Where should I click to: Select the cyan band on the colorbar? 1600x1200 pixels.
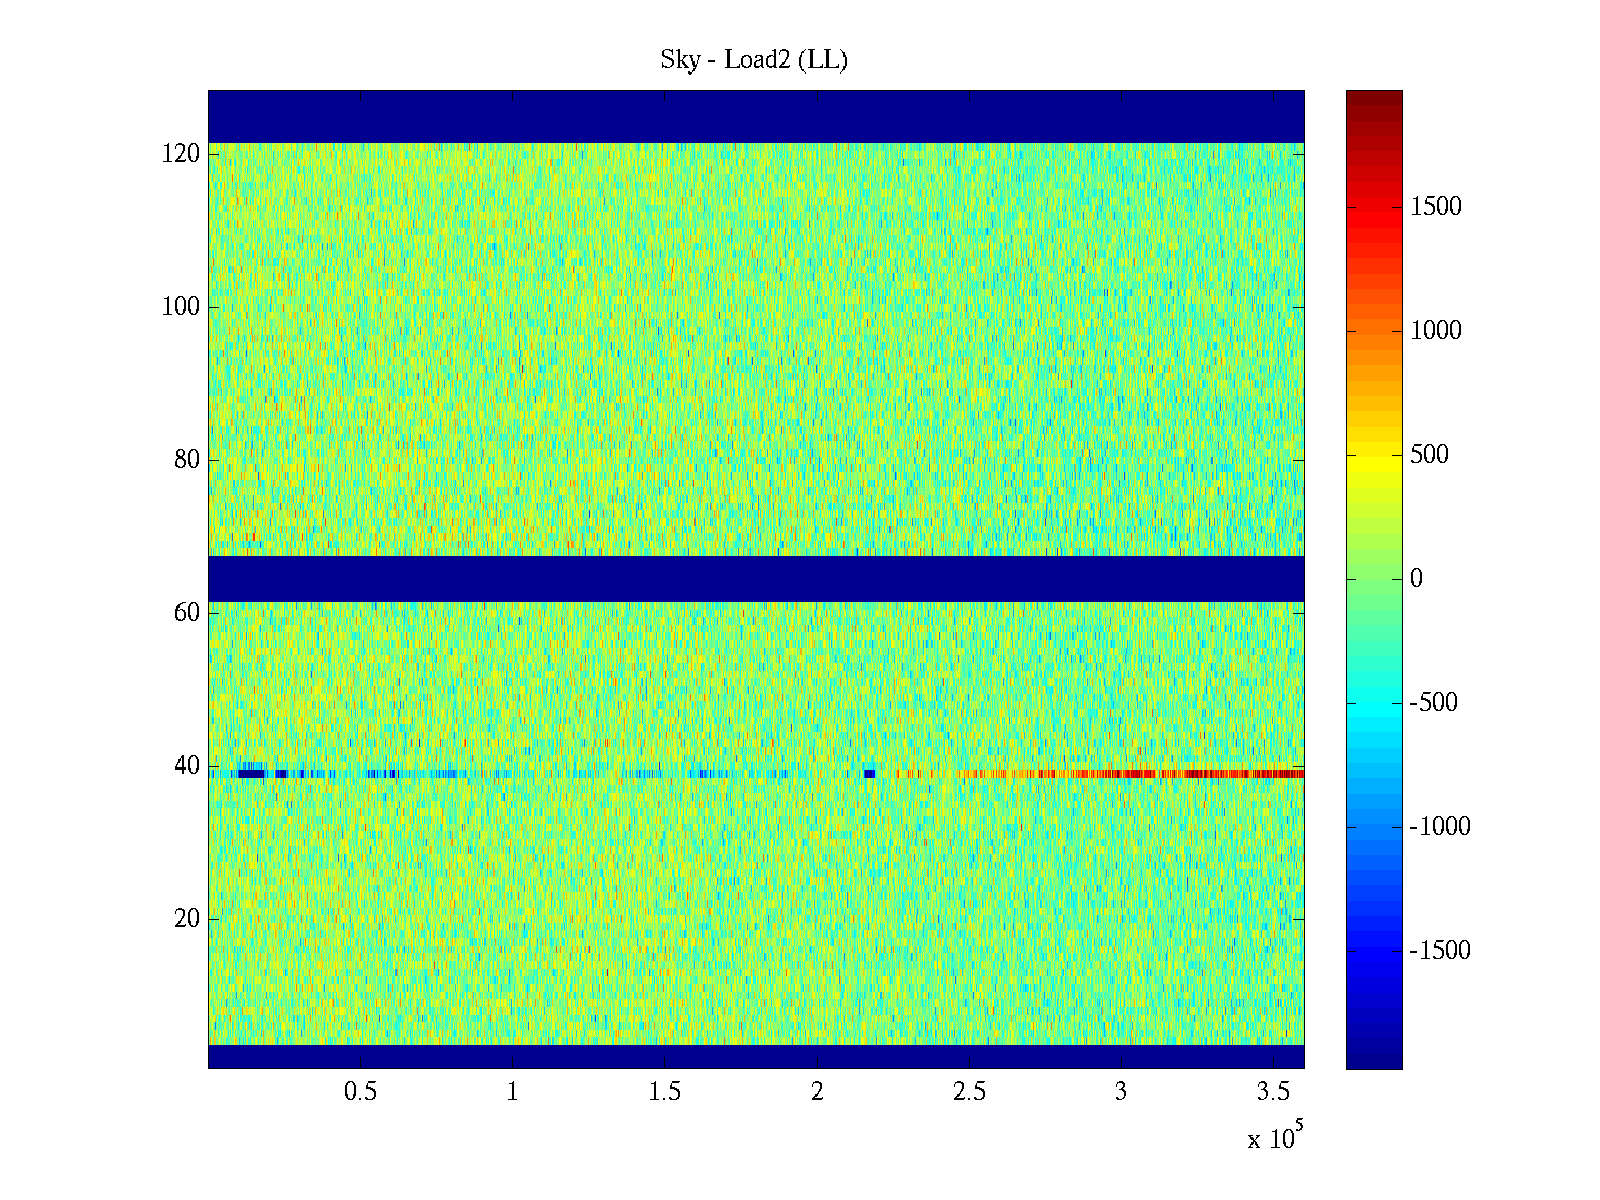pos(1373,702)
